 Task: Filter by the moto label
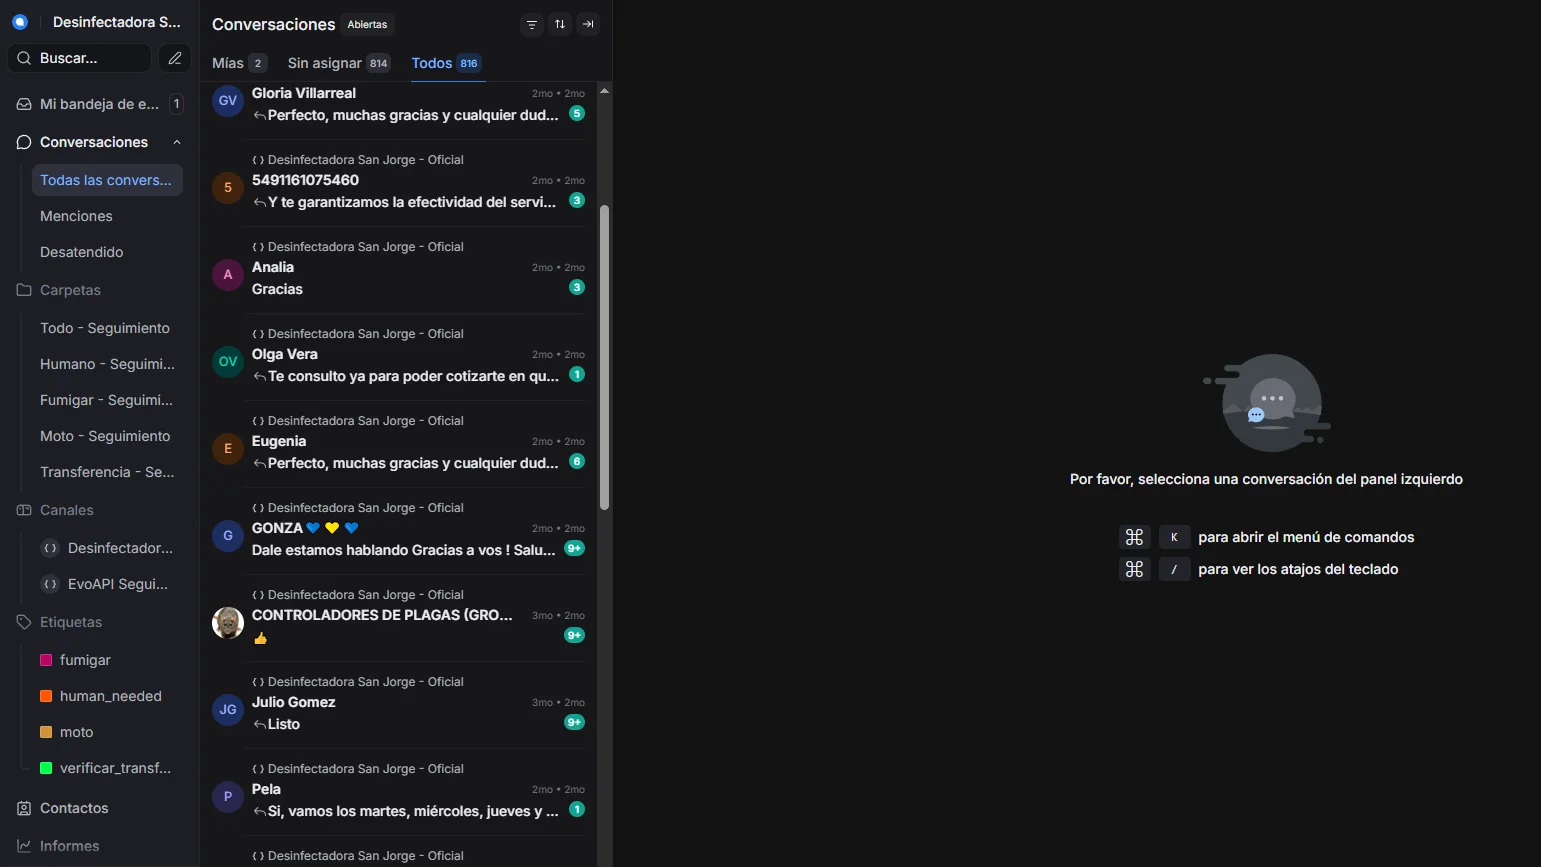coord(107,732)
